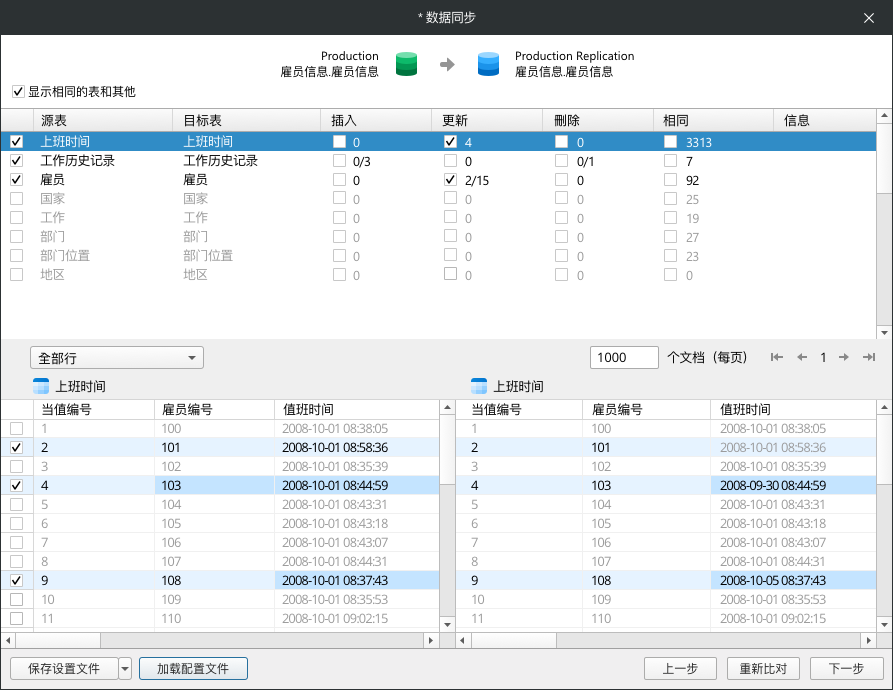Jump to last page of records
Screen dimensions: 893x690
(869, 358)
